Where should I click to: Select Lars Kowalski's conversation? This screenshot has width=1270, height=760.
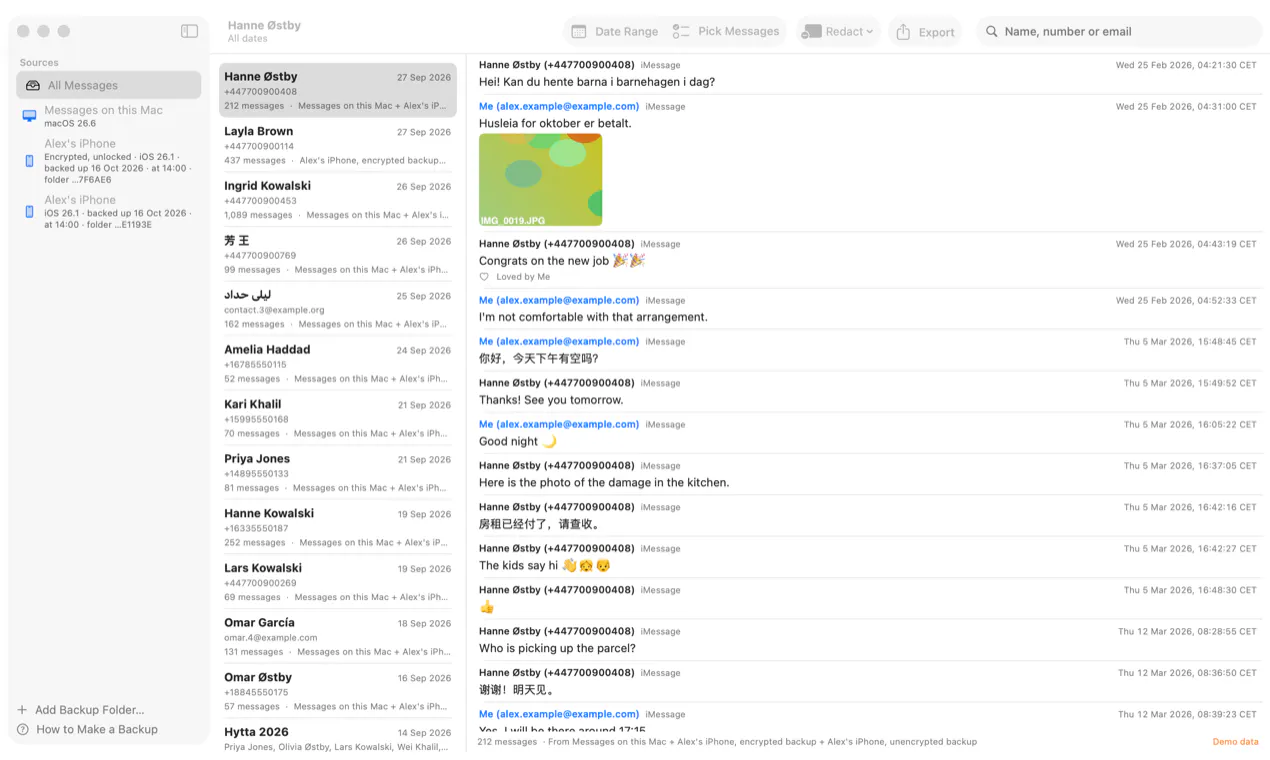pyautogui.click(x=338, y=582)
